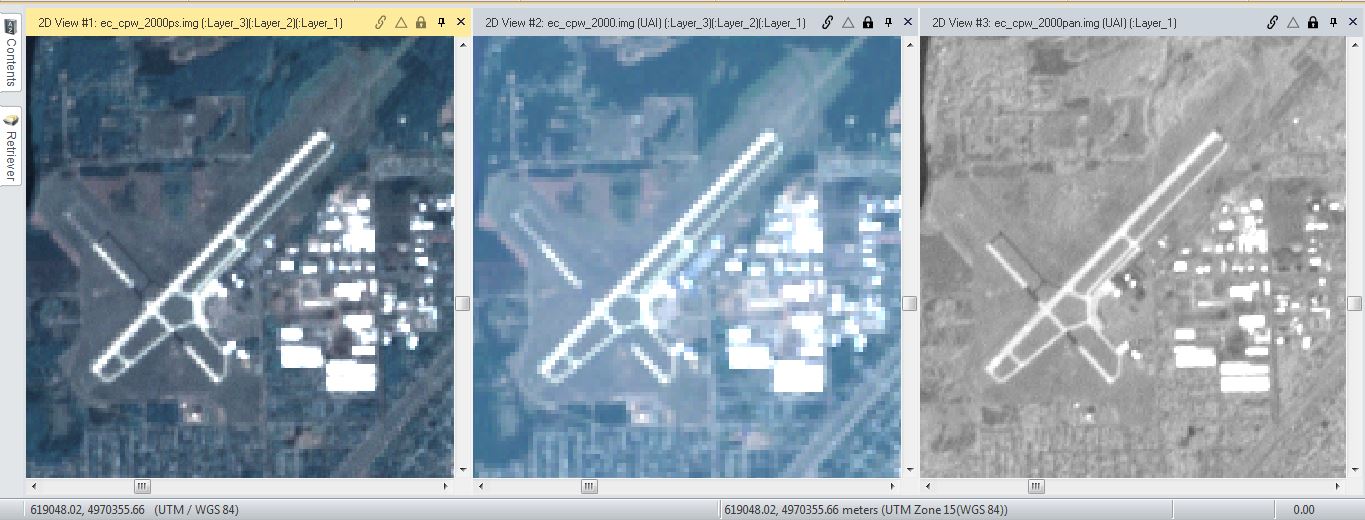Close 2D View #3 pane

[1353, 22]
